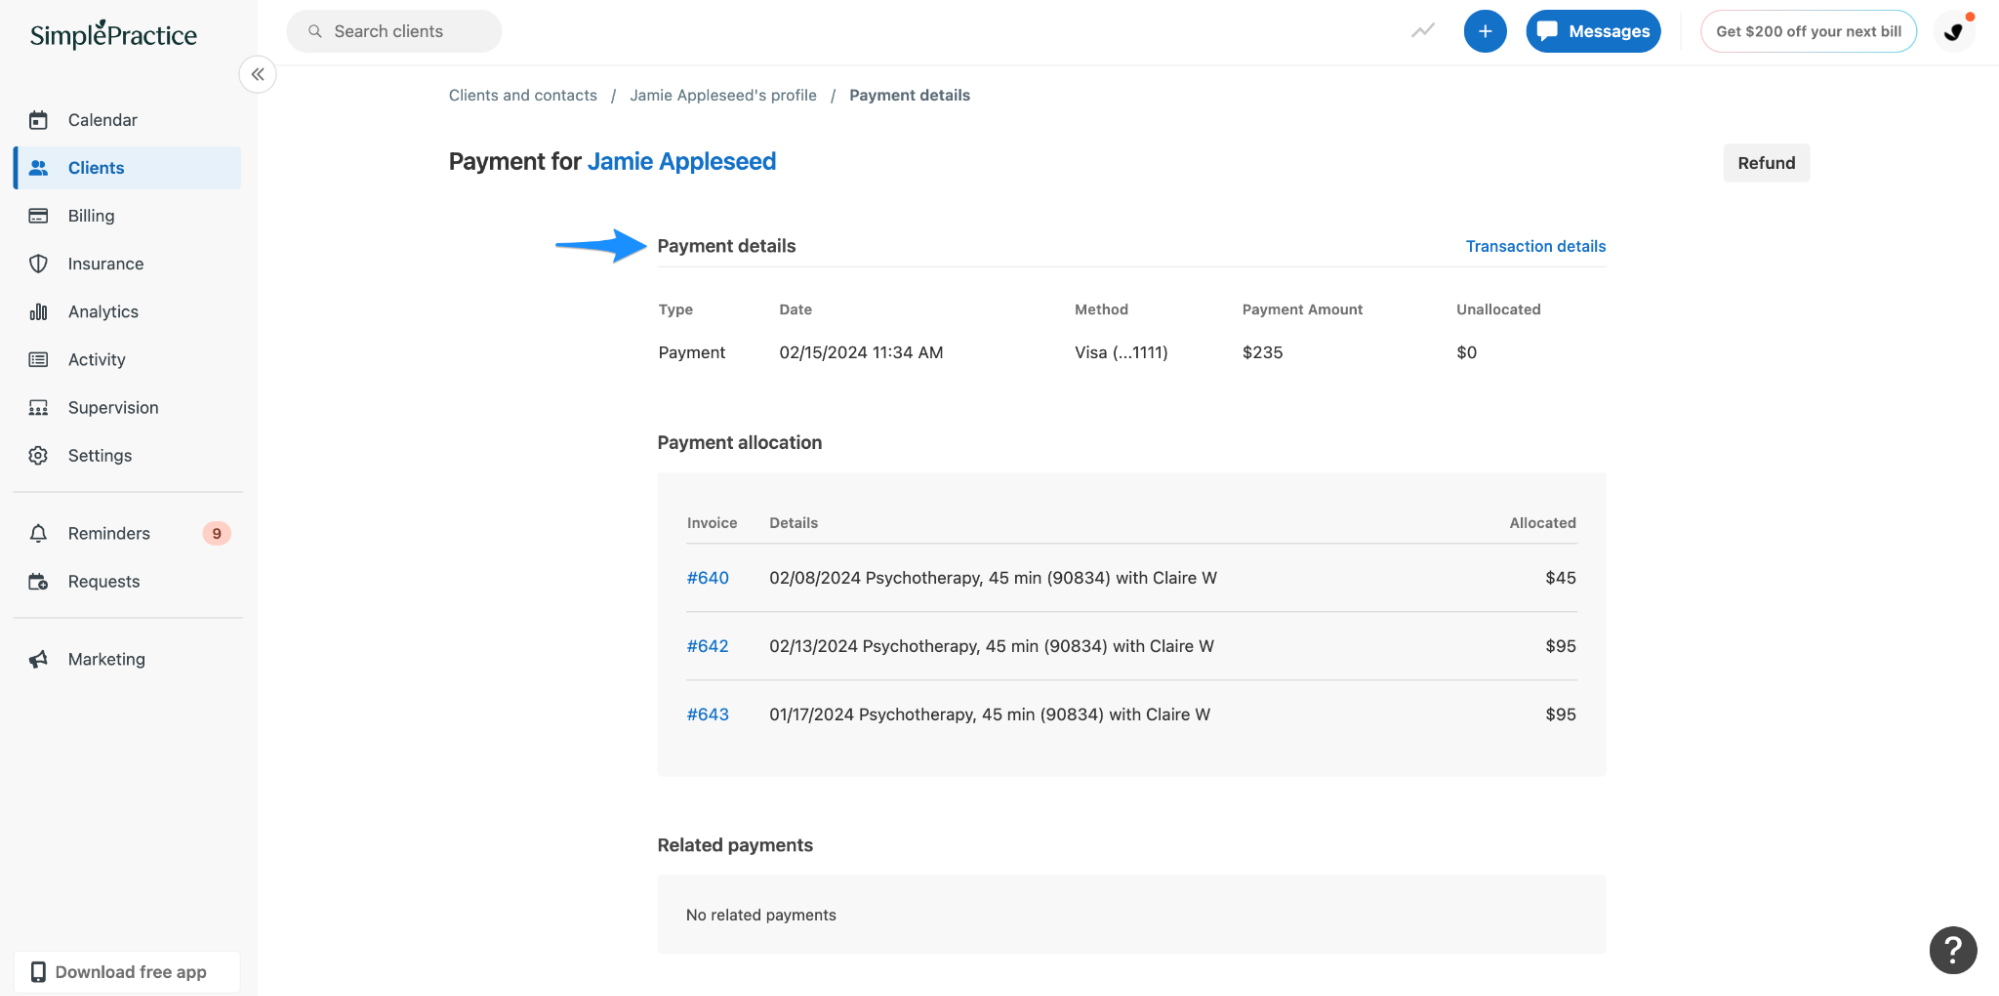This screenshot has height=996, width=1999.
Task: Open Transaction details link
Action: coord(1535,247)
